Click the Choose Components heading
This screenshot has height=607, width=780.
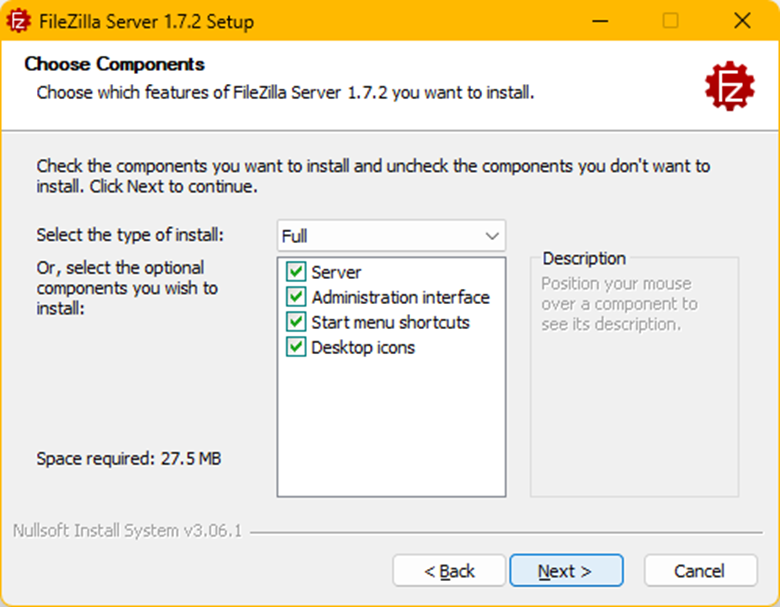115,64
